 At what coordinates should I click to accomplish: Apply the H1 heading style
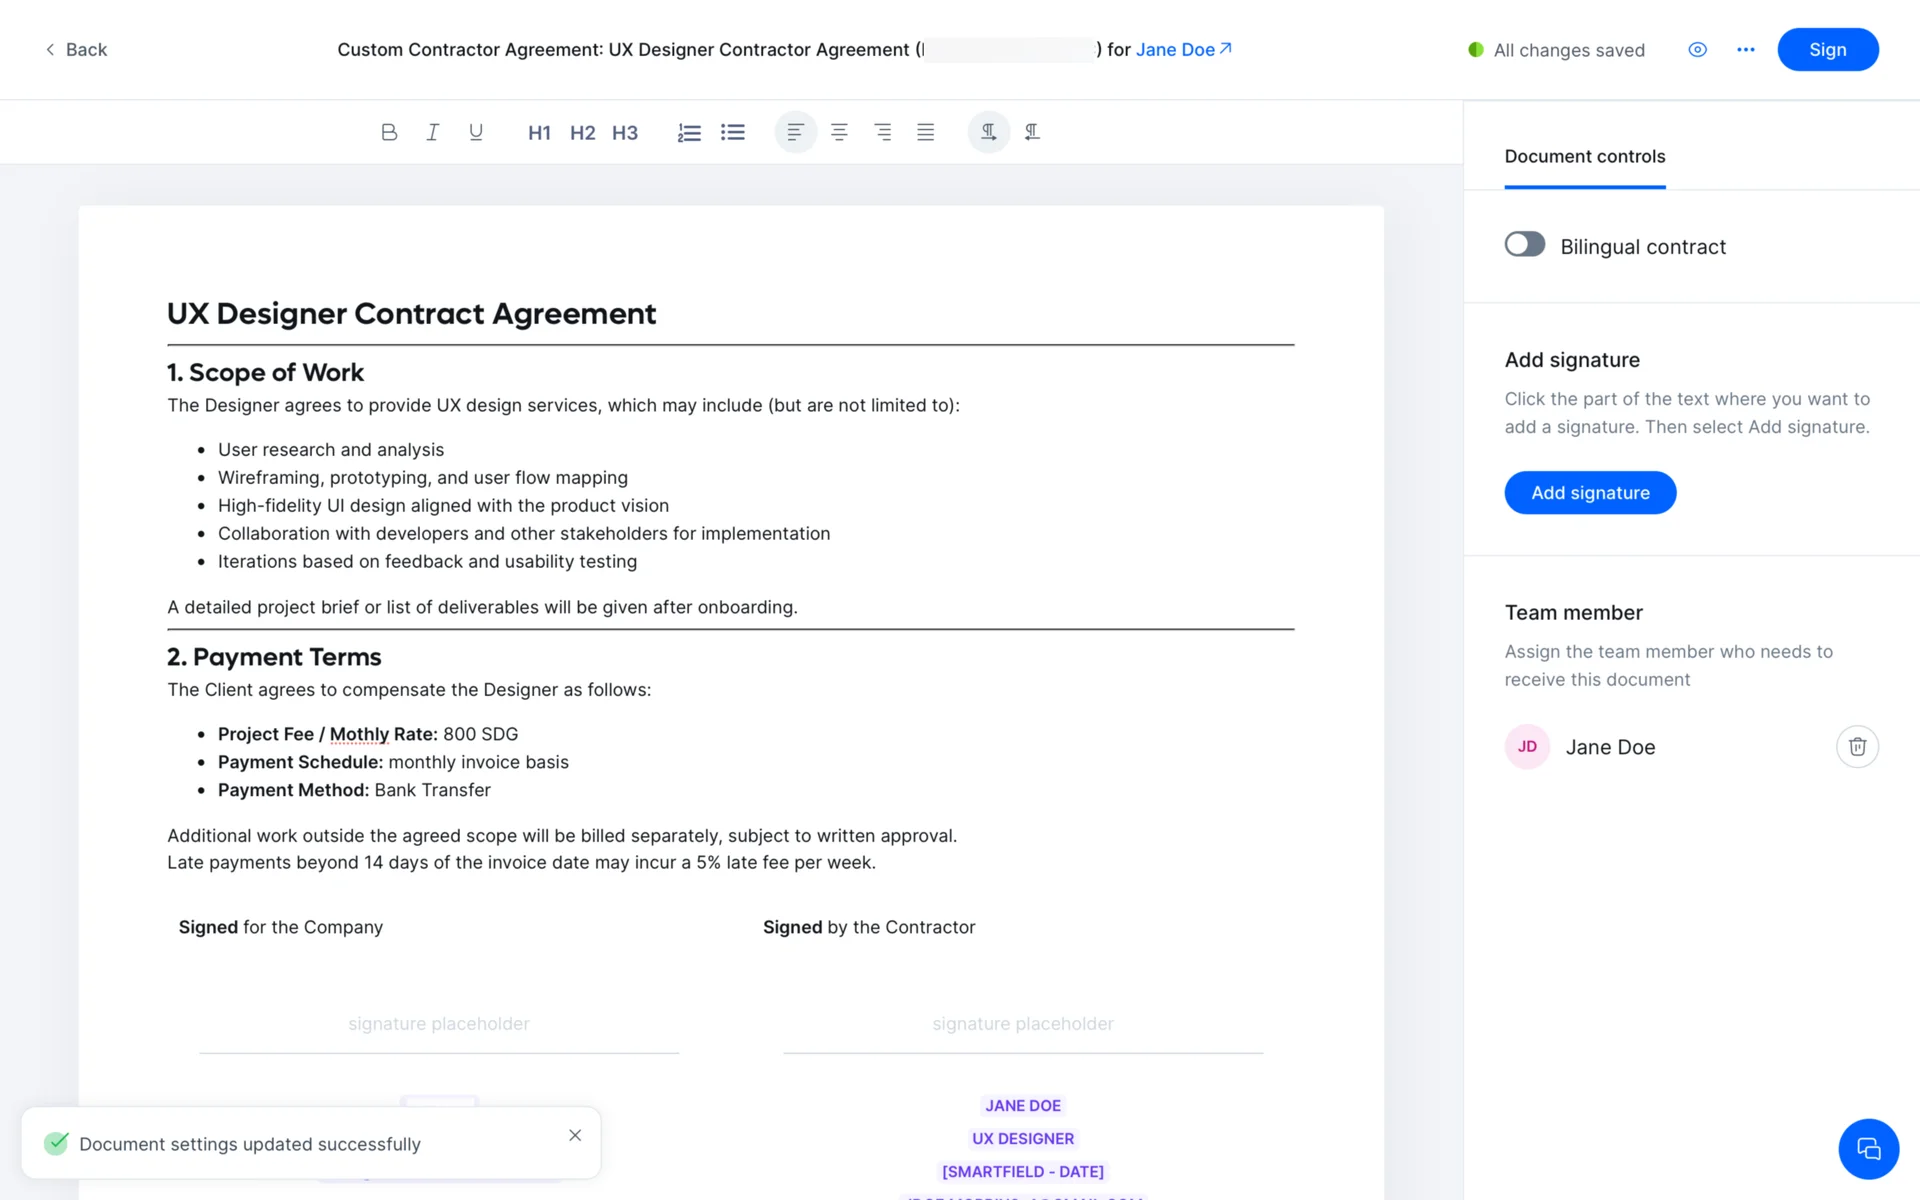click(539, 133)
